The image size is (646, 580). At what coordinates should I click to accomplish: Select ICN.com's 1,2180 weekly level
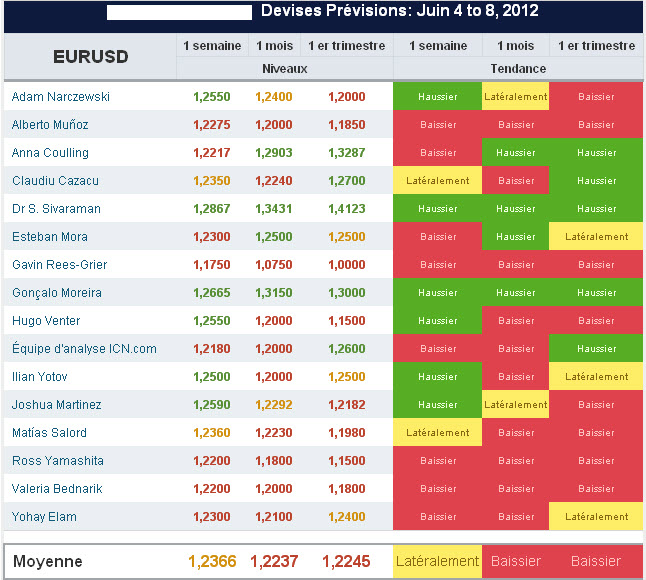click(x=212, y=349)
